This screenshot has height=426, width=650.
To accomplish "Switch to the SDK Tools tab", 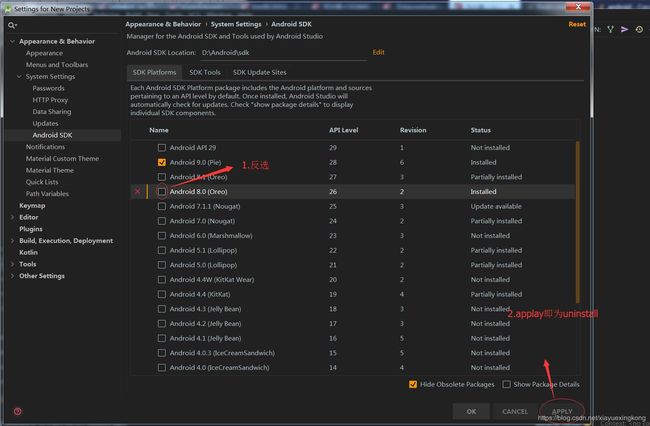I will (x=205, y=72).
